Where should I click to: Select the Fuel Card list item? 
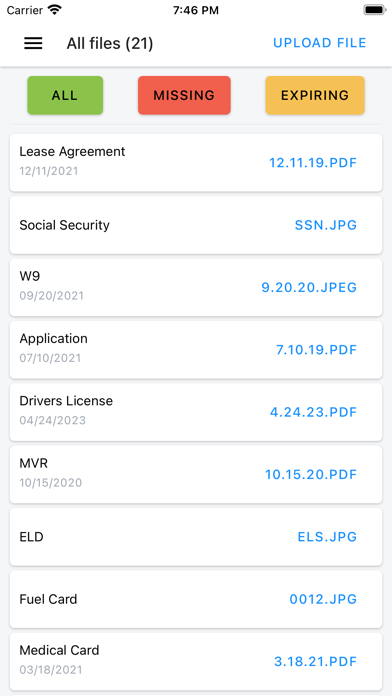click(196, 599)
